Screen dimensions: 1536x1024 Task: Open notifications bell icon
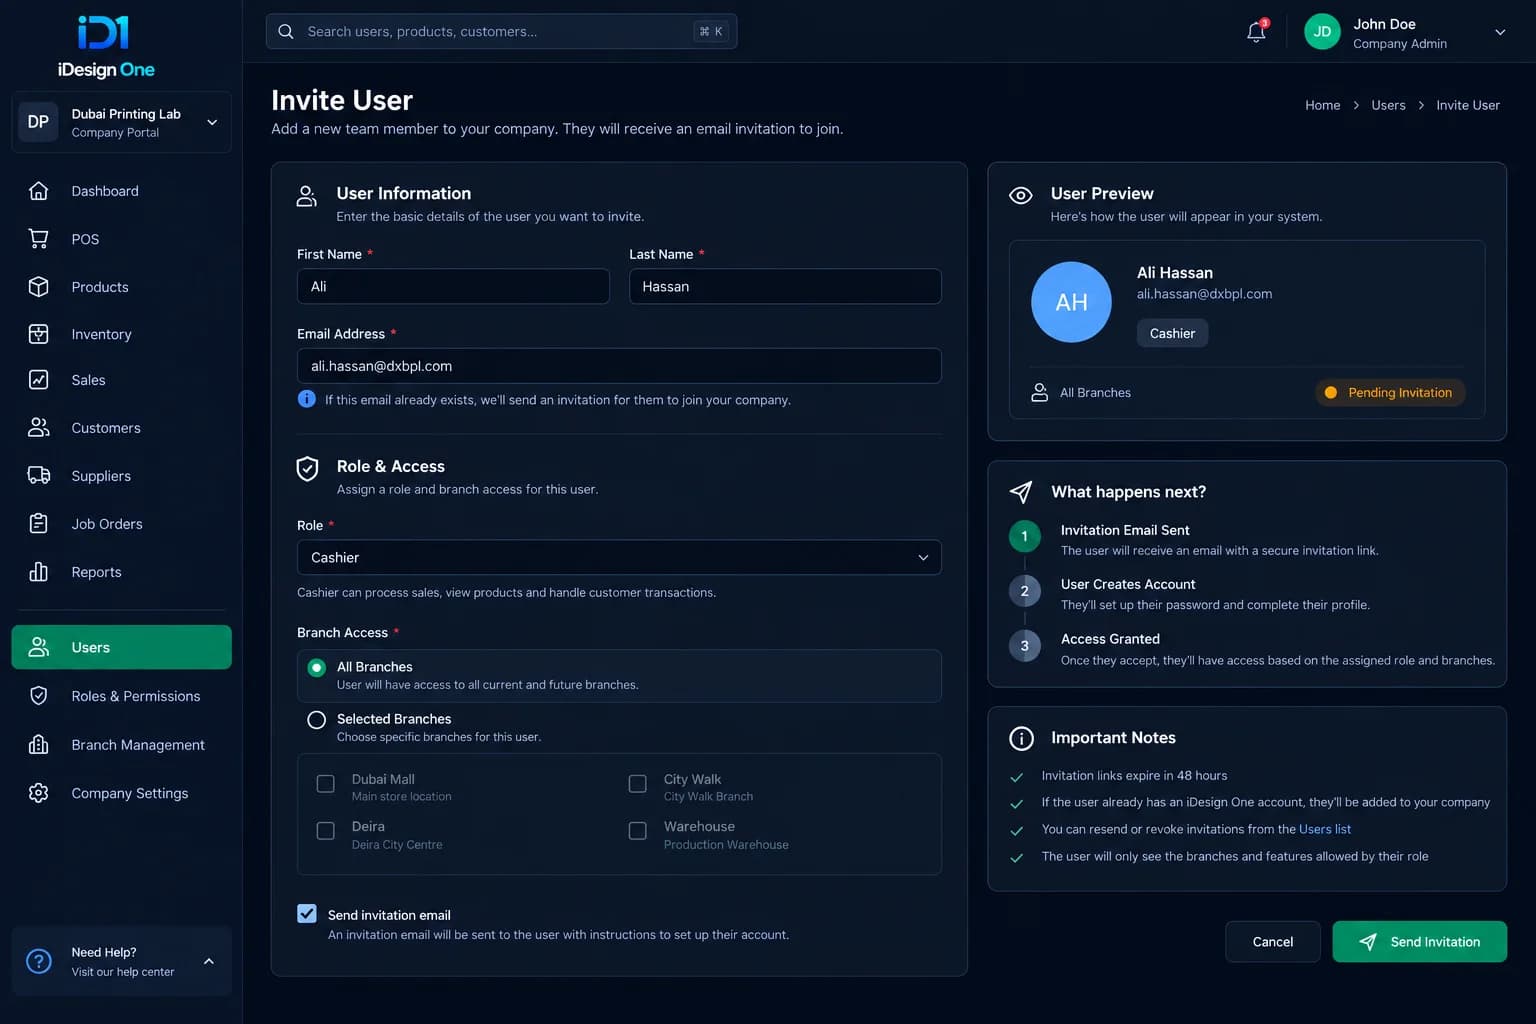tap(1257, 32)
